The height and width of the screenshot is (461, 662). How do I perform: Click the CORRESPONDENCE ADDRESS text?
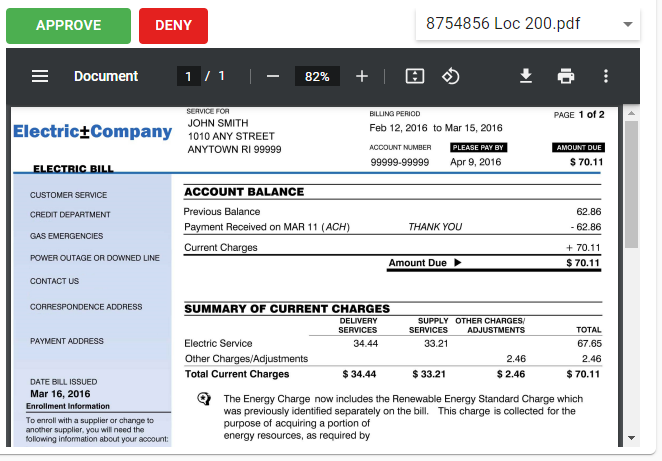click(x=86, y=307)
